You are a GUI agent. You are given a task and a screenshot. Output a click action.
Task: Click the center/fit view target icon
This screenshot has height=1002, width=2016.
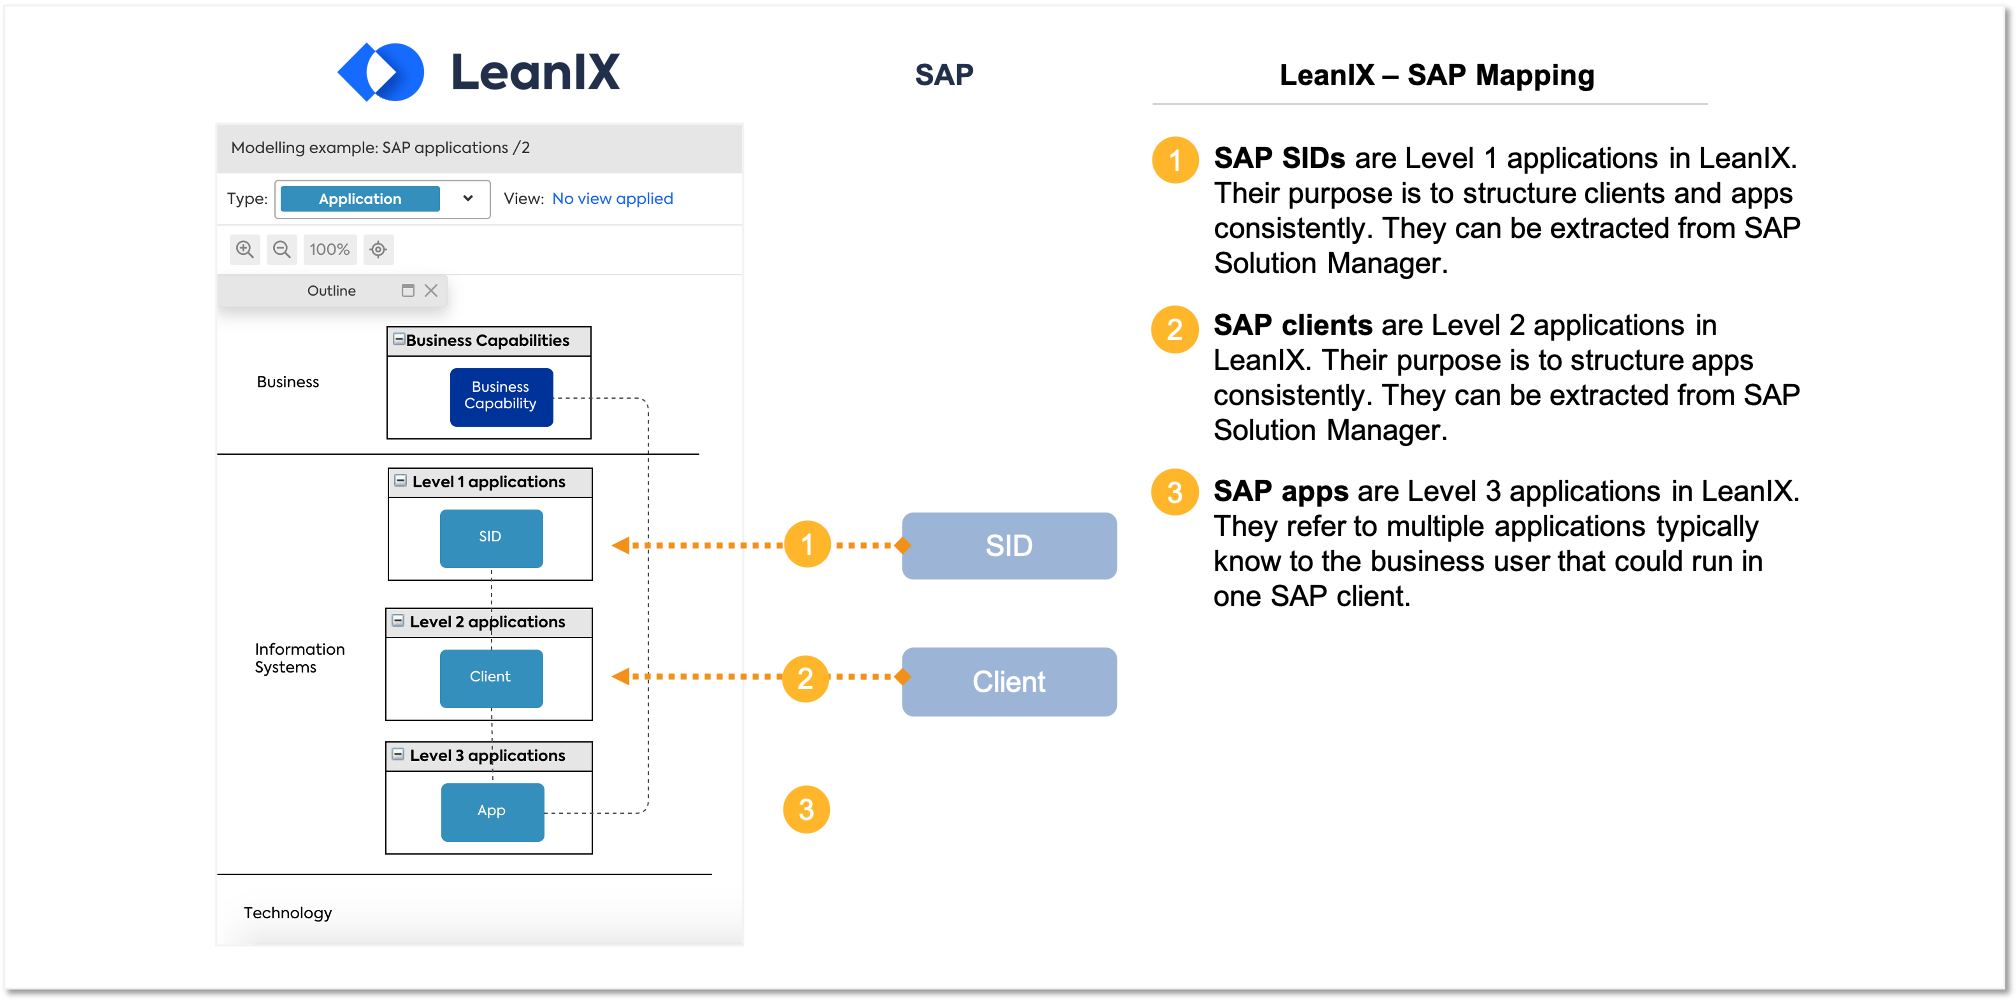pos(378,250)
